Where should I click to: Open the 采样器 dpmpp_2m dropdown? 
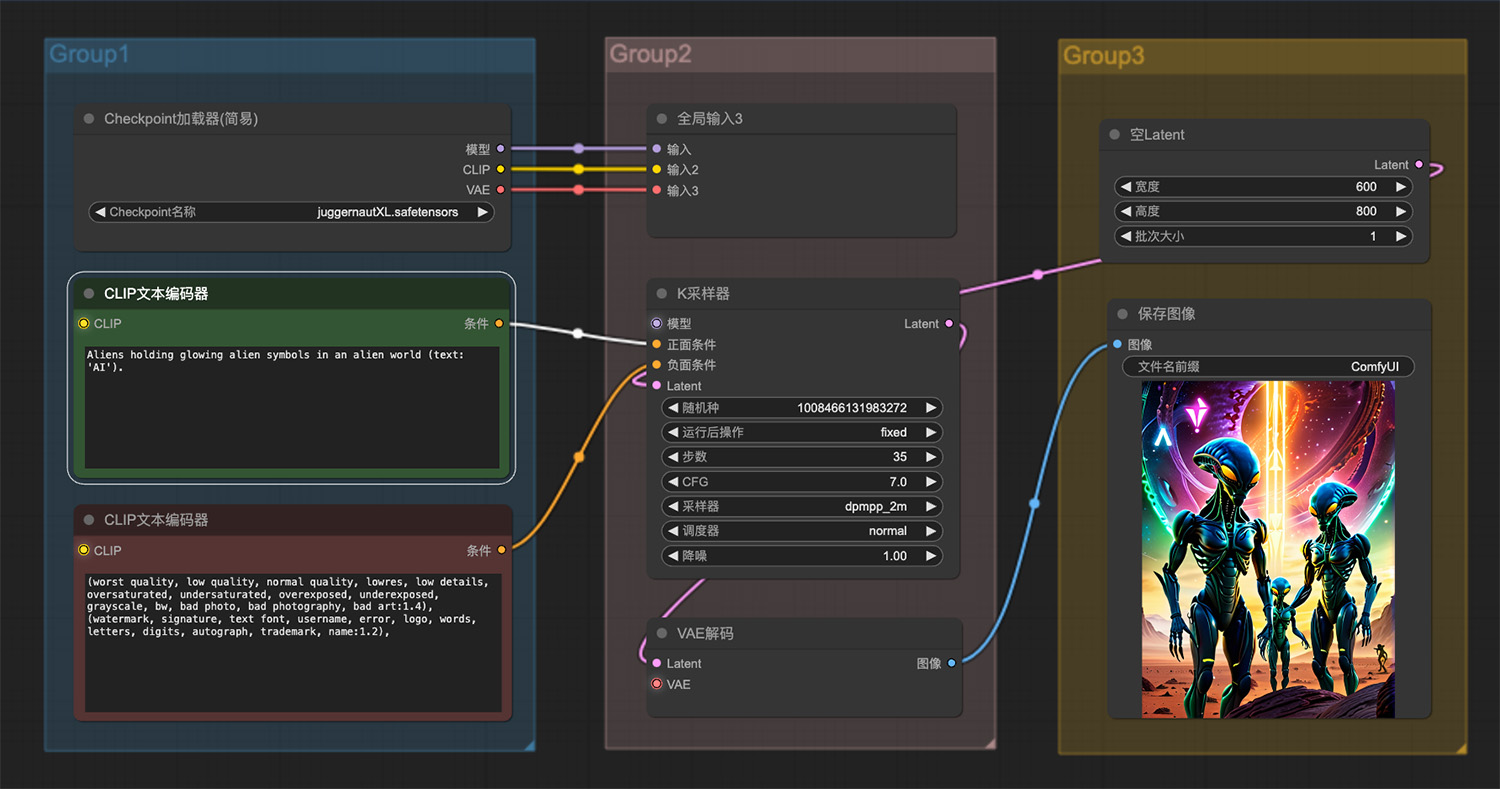point(802,506)
